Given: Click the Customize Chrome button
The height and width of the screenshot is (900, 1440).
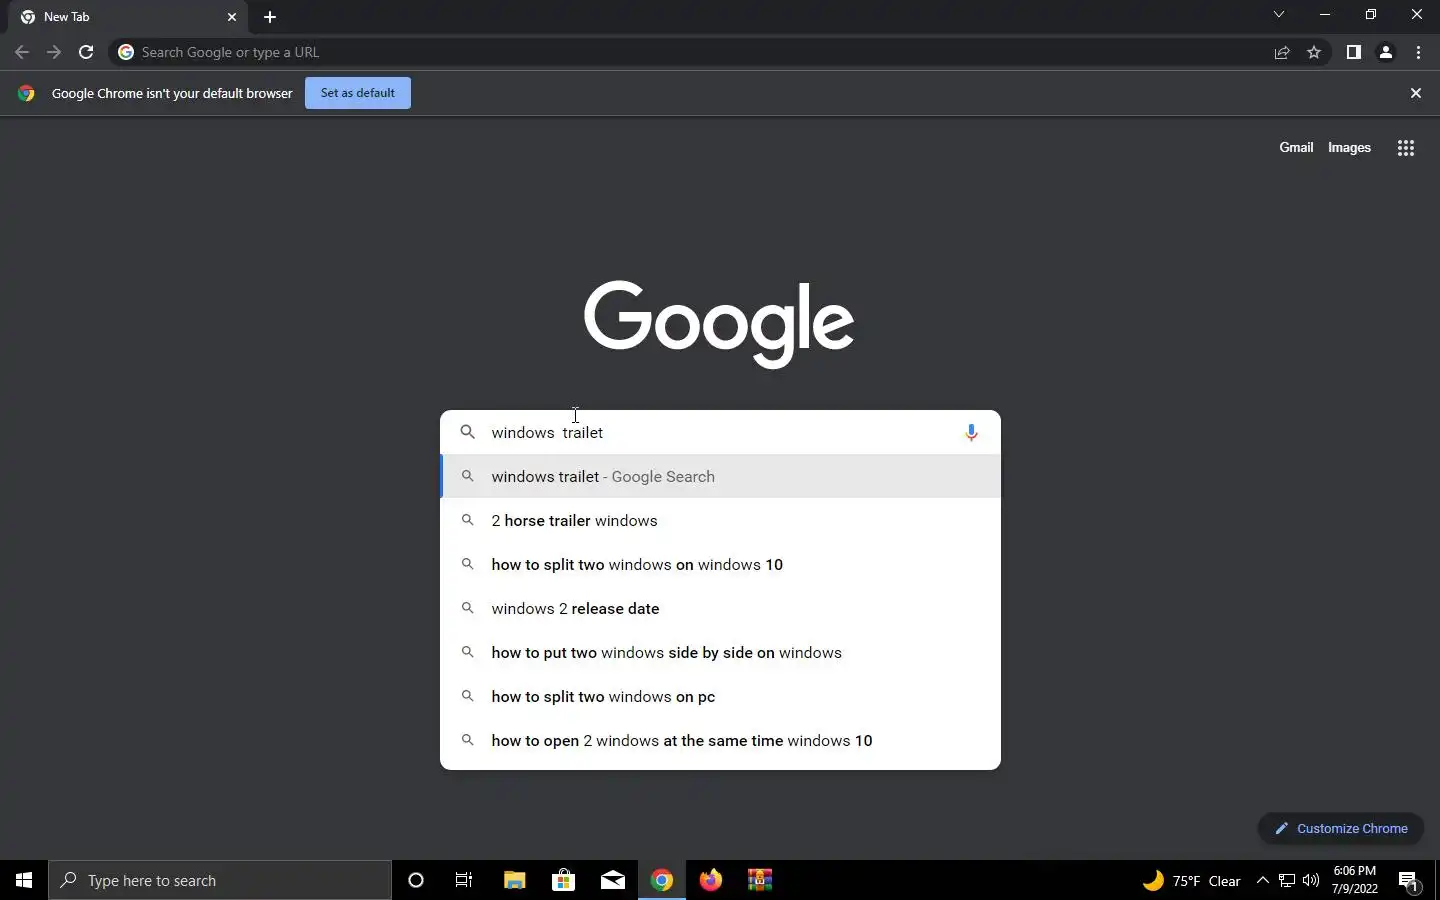Looking at the screenshot, I should pos(1340,828).
